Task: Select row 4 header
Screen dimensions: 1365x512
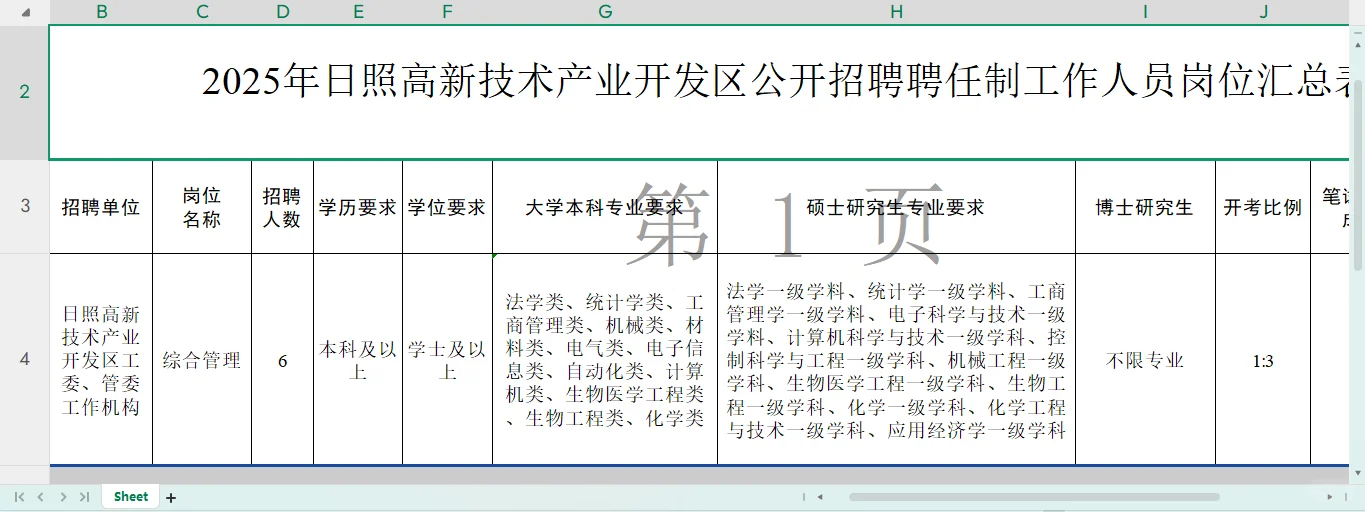Action: click(25, 359)
